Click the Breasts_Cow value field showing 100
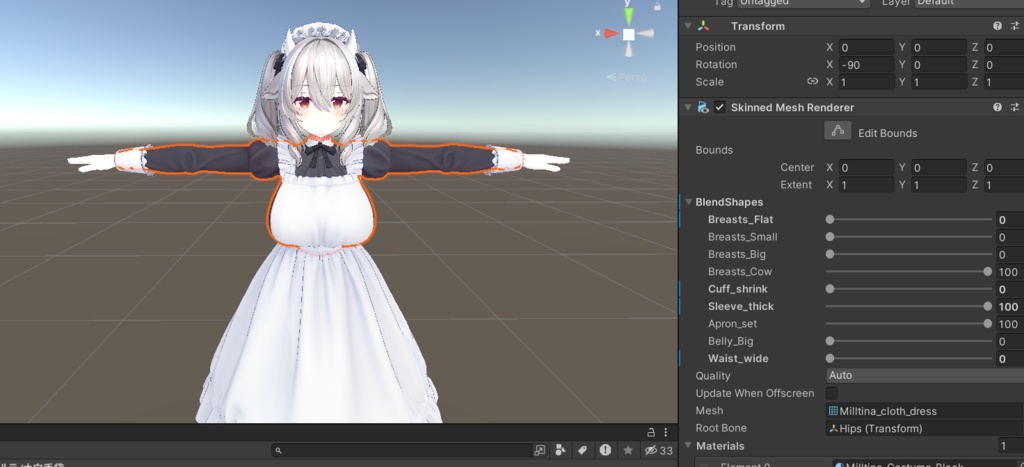Screen dimensions: 1024x467 click(1010, 272)
